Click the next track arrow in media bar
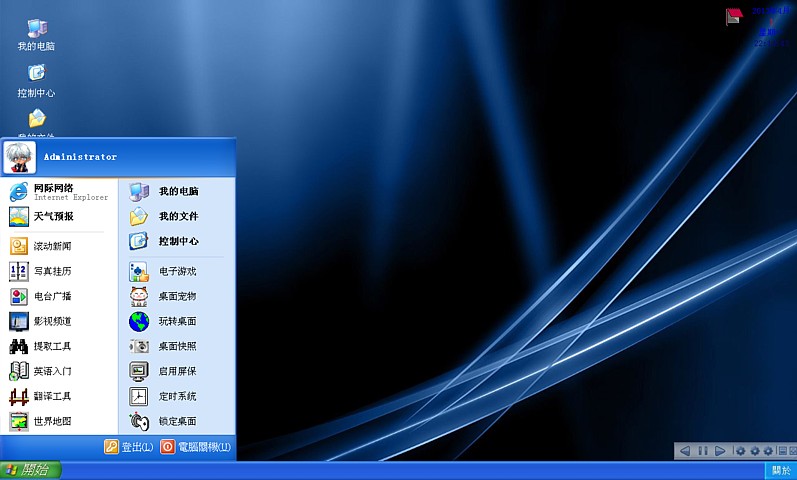Image resolution: width=797 pixels, height=480 pixels. 720,451
